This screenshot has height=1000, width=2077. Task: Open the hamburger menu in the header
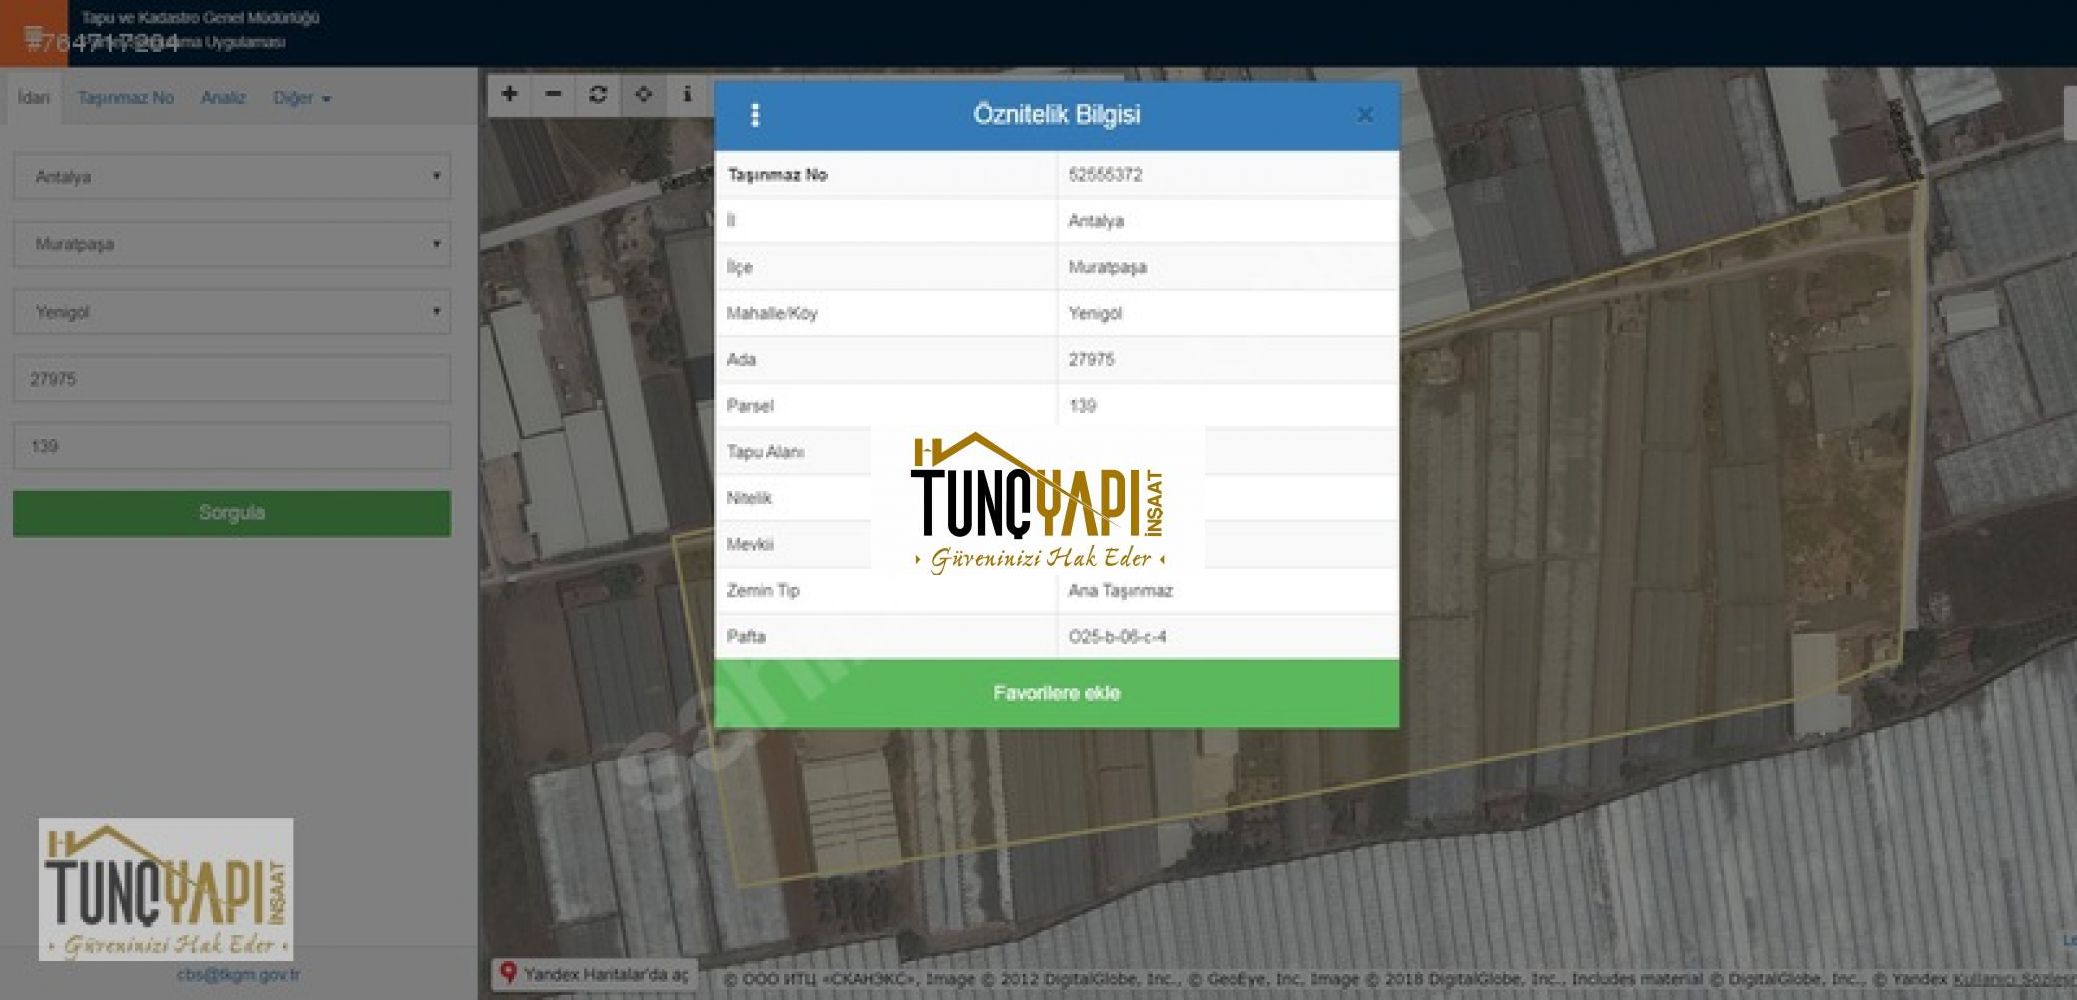(33, 35)
